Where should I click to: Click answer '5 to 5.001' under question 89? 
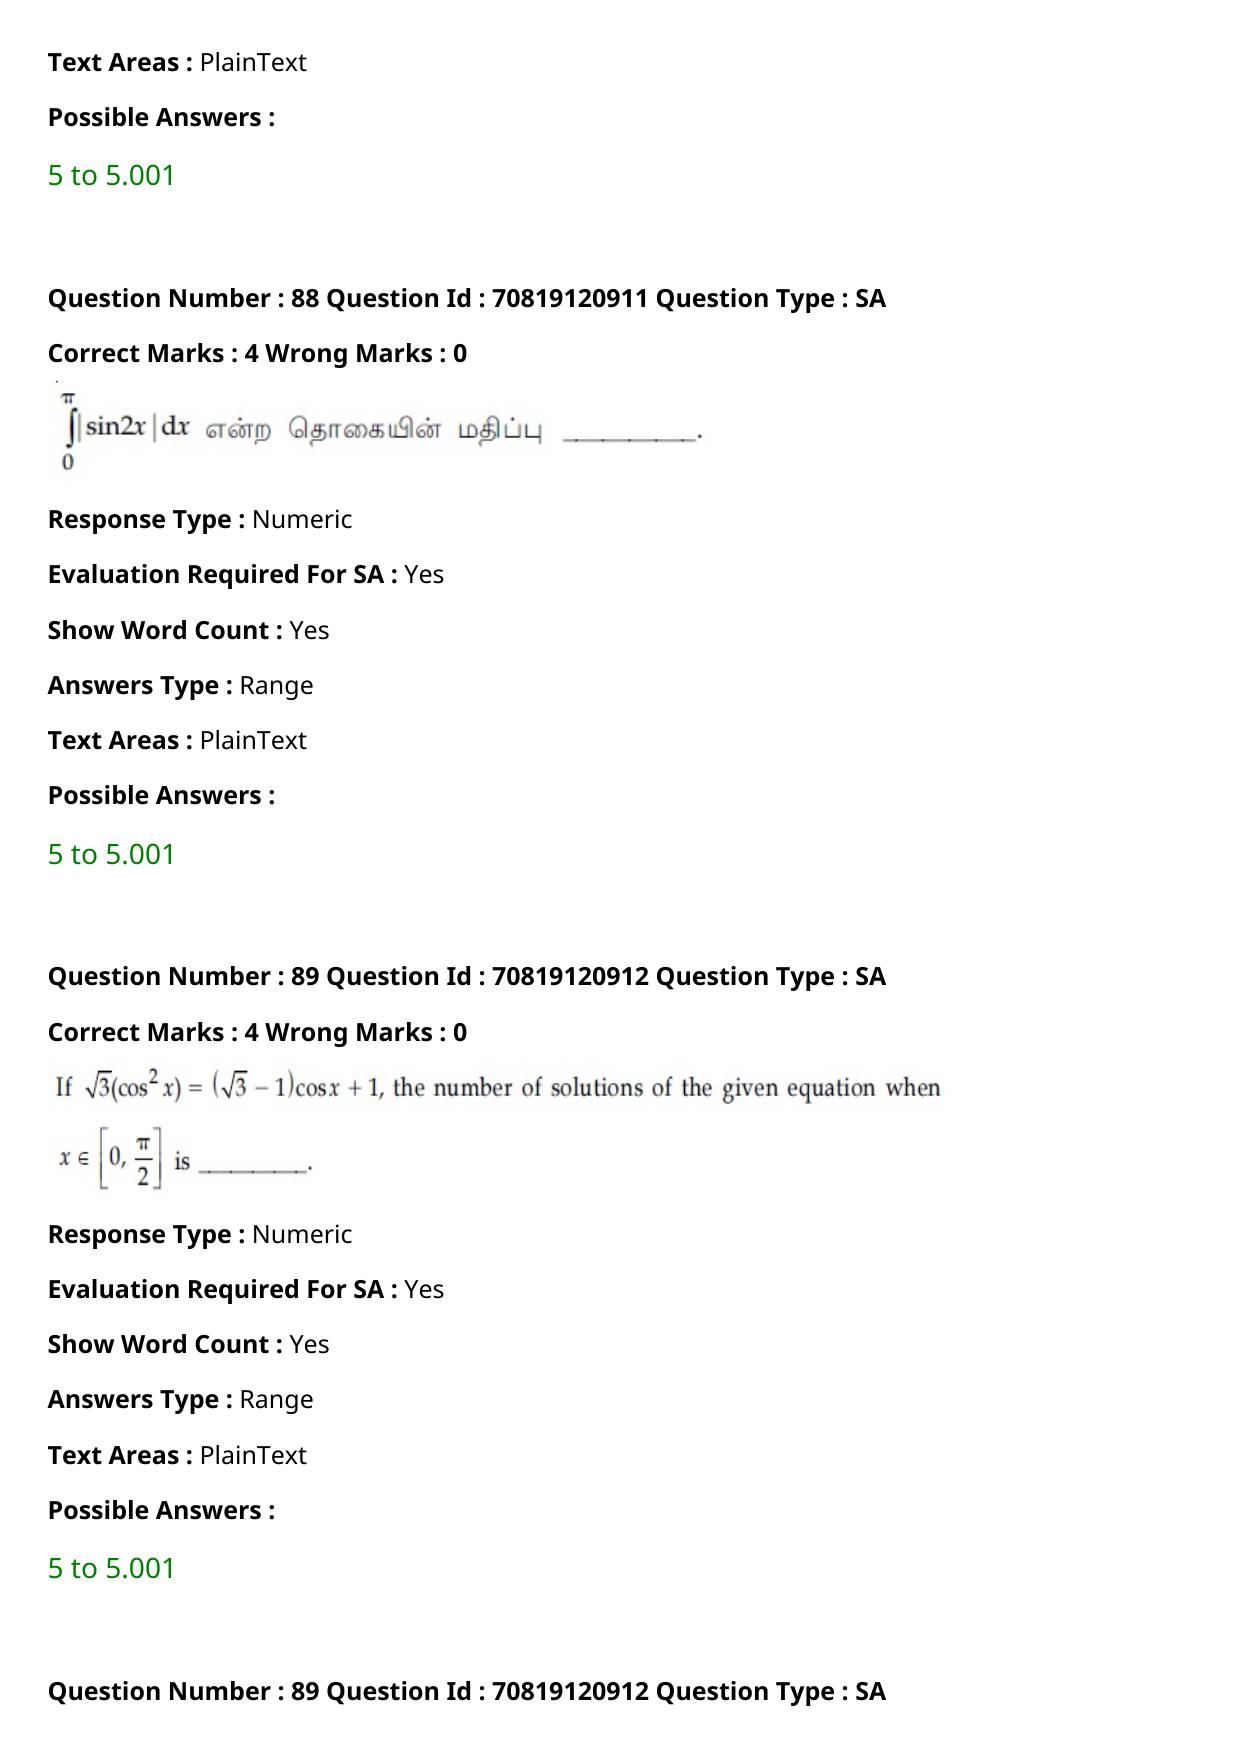[x=111, y=1568]
